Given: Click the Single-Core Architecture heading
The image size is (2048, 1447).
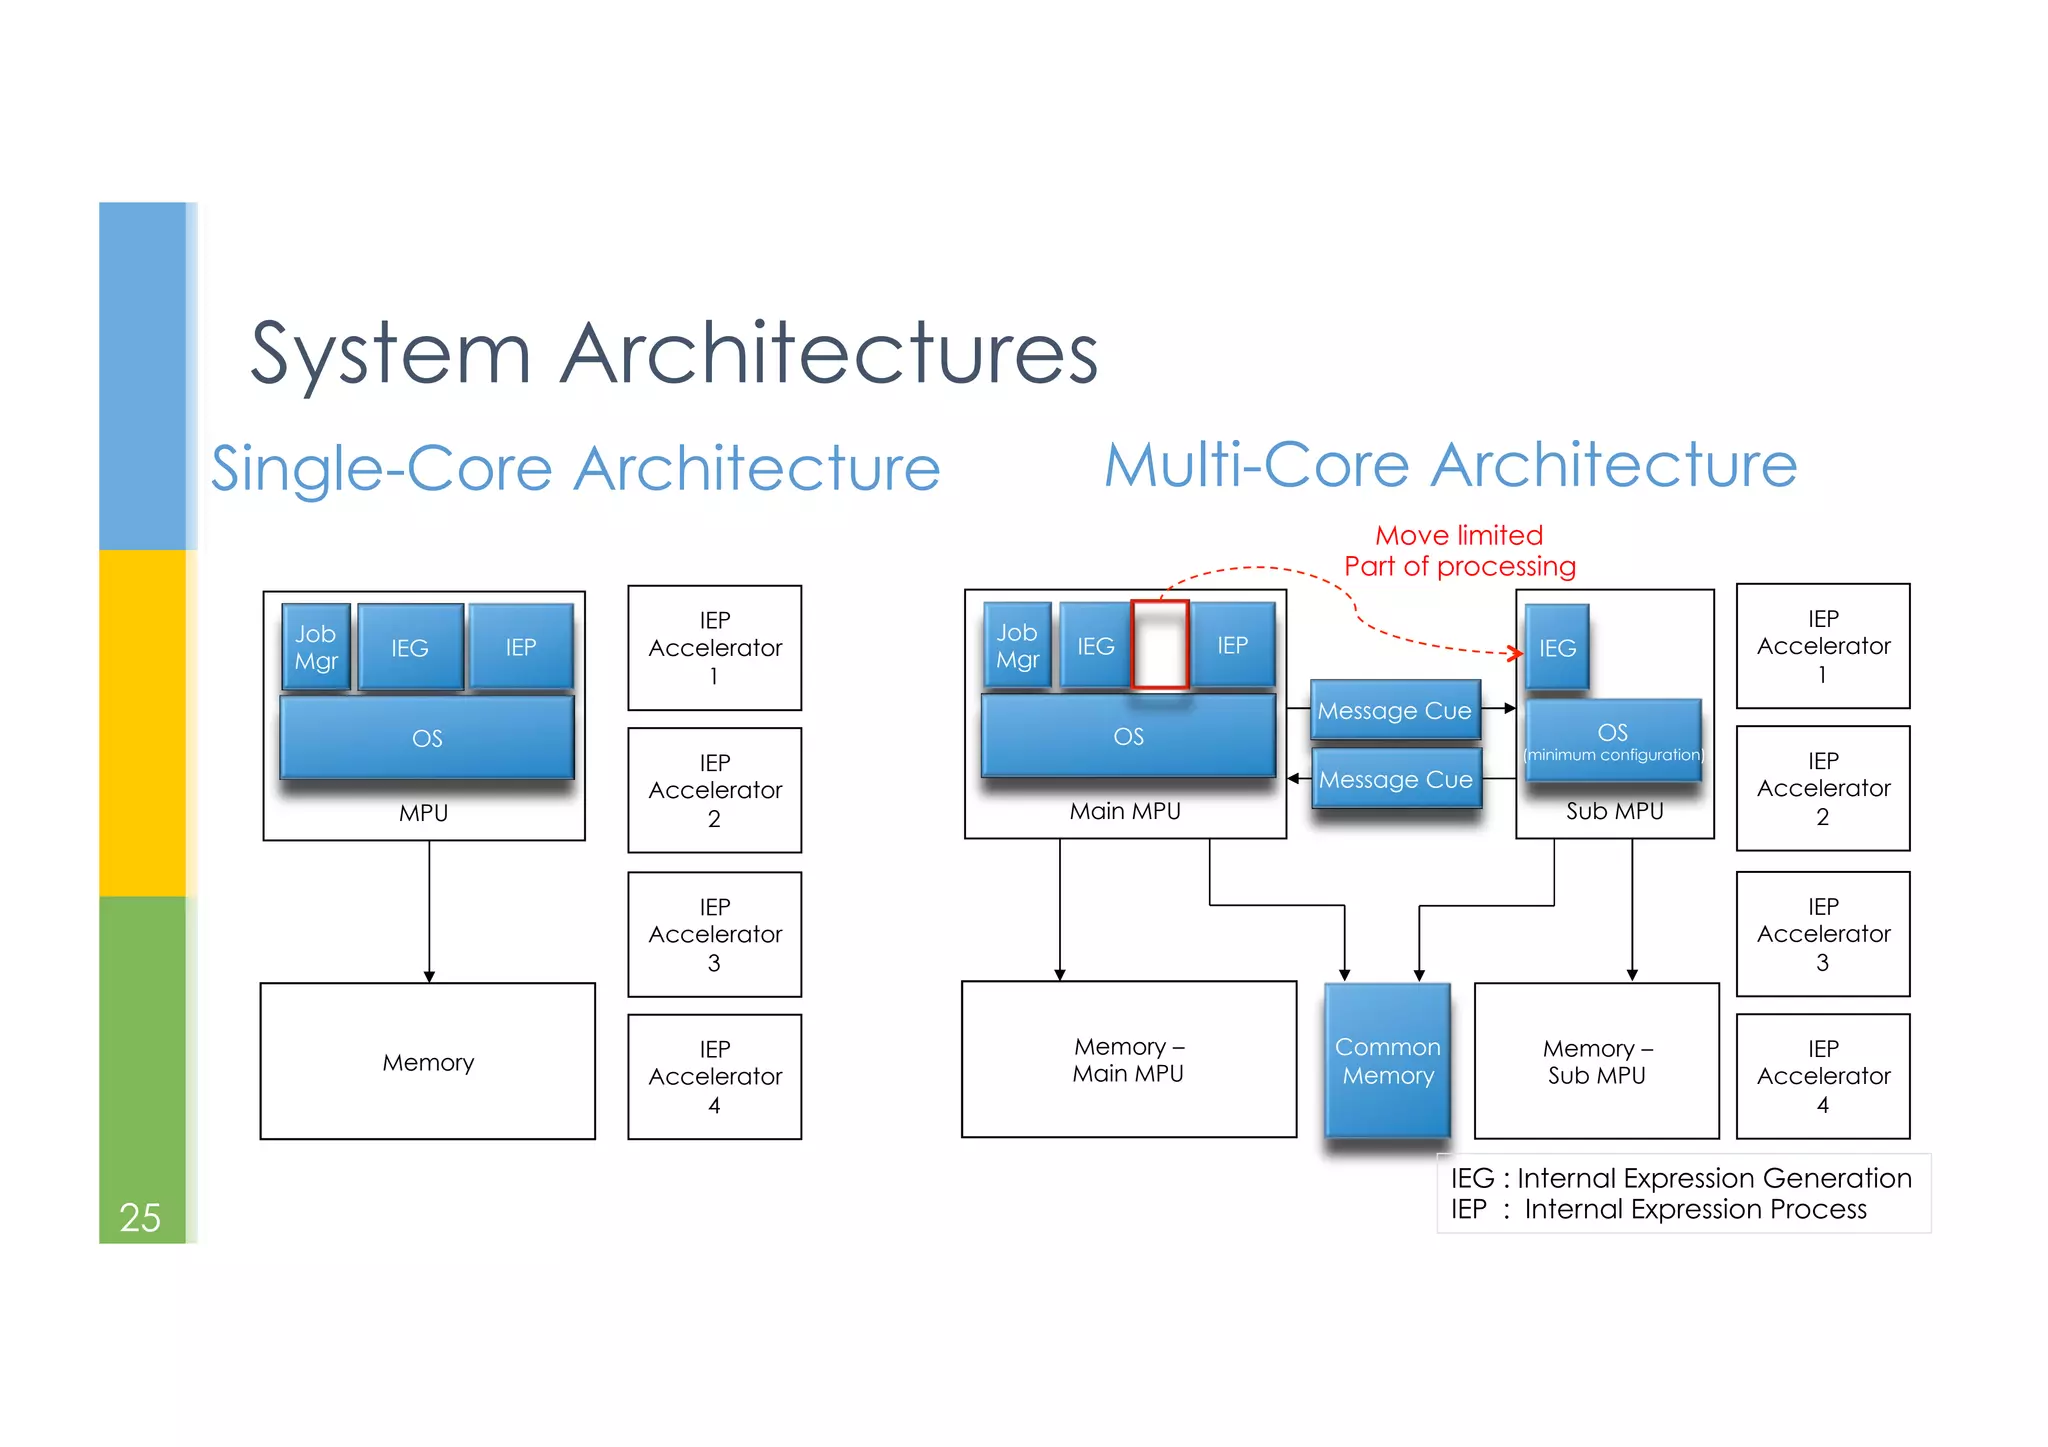Looking at the screenshot, I should point(575,468).
